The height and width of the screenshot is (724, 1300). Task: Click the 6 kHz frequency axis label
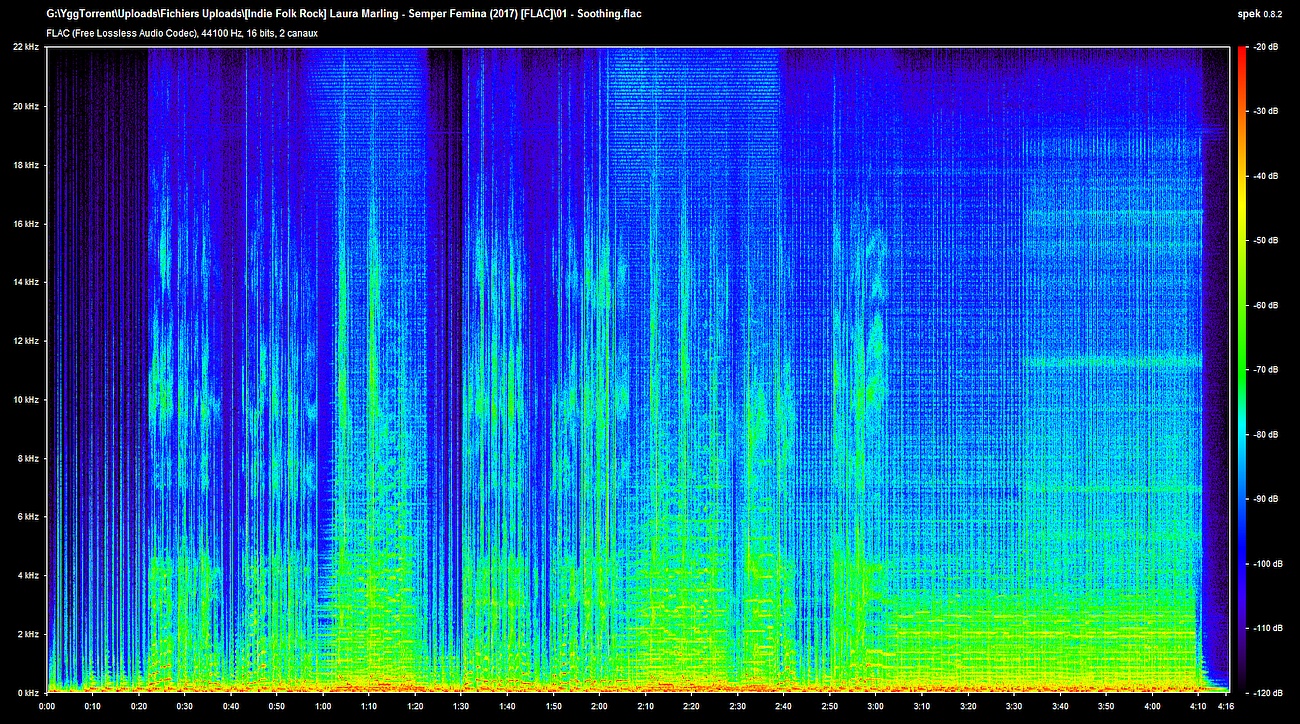click(28, 516)
